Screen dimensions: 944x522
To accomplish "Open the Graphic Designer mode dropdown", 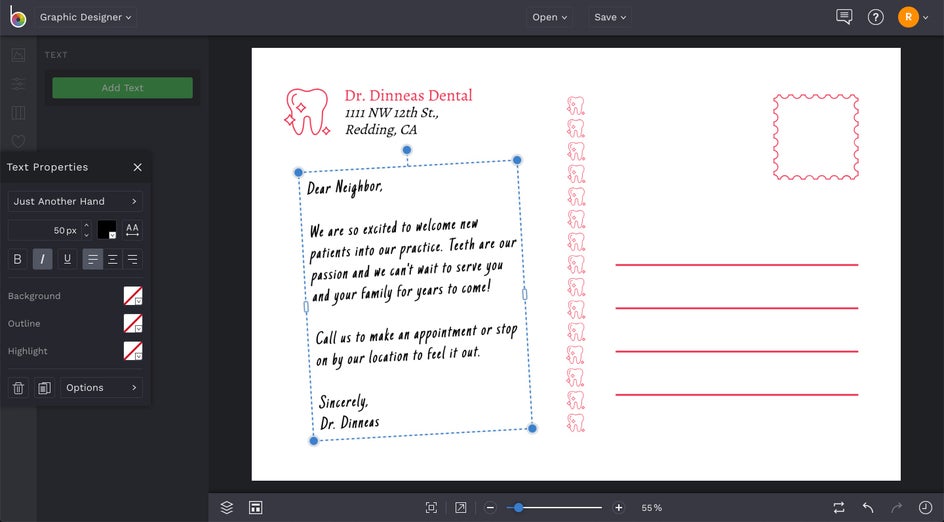I will point(85,17).
